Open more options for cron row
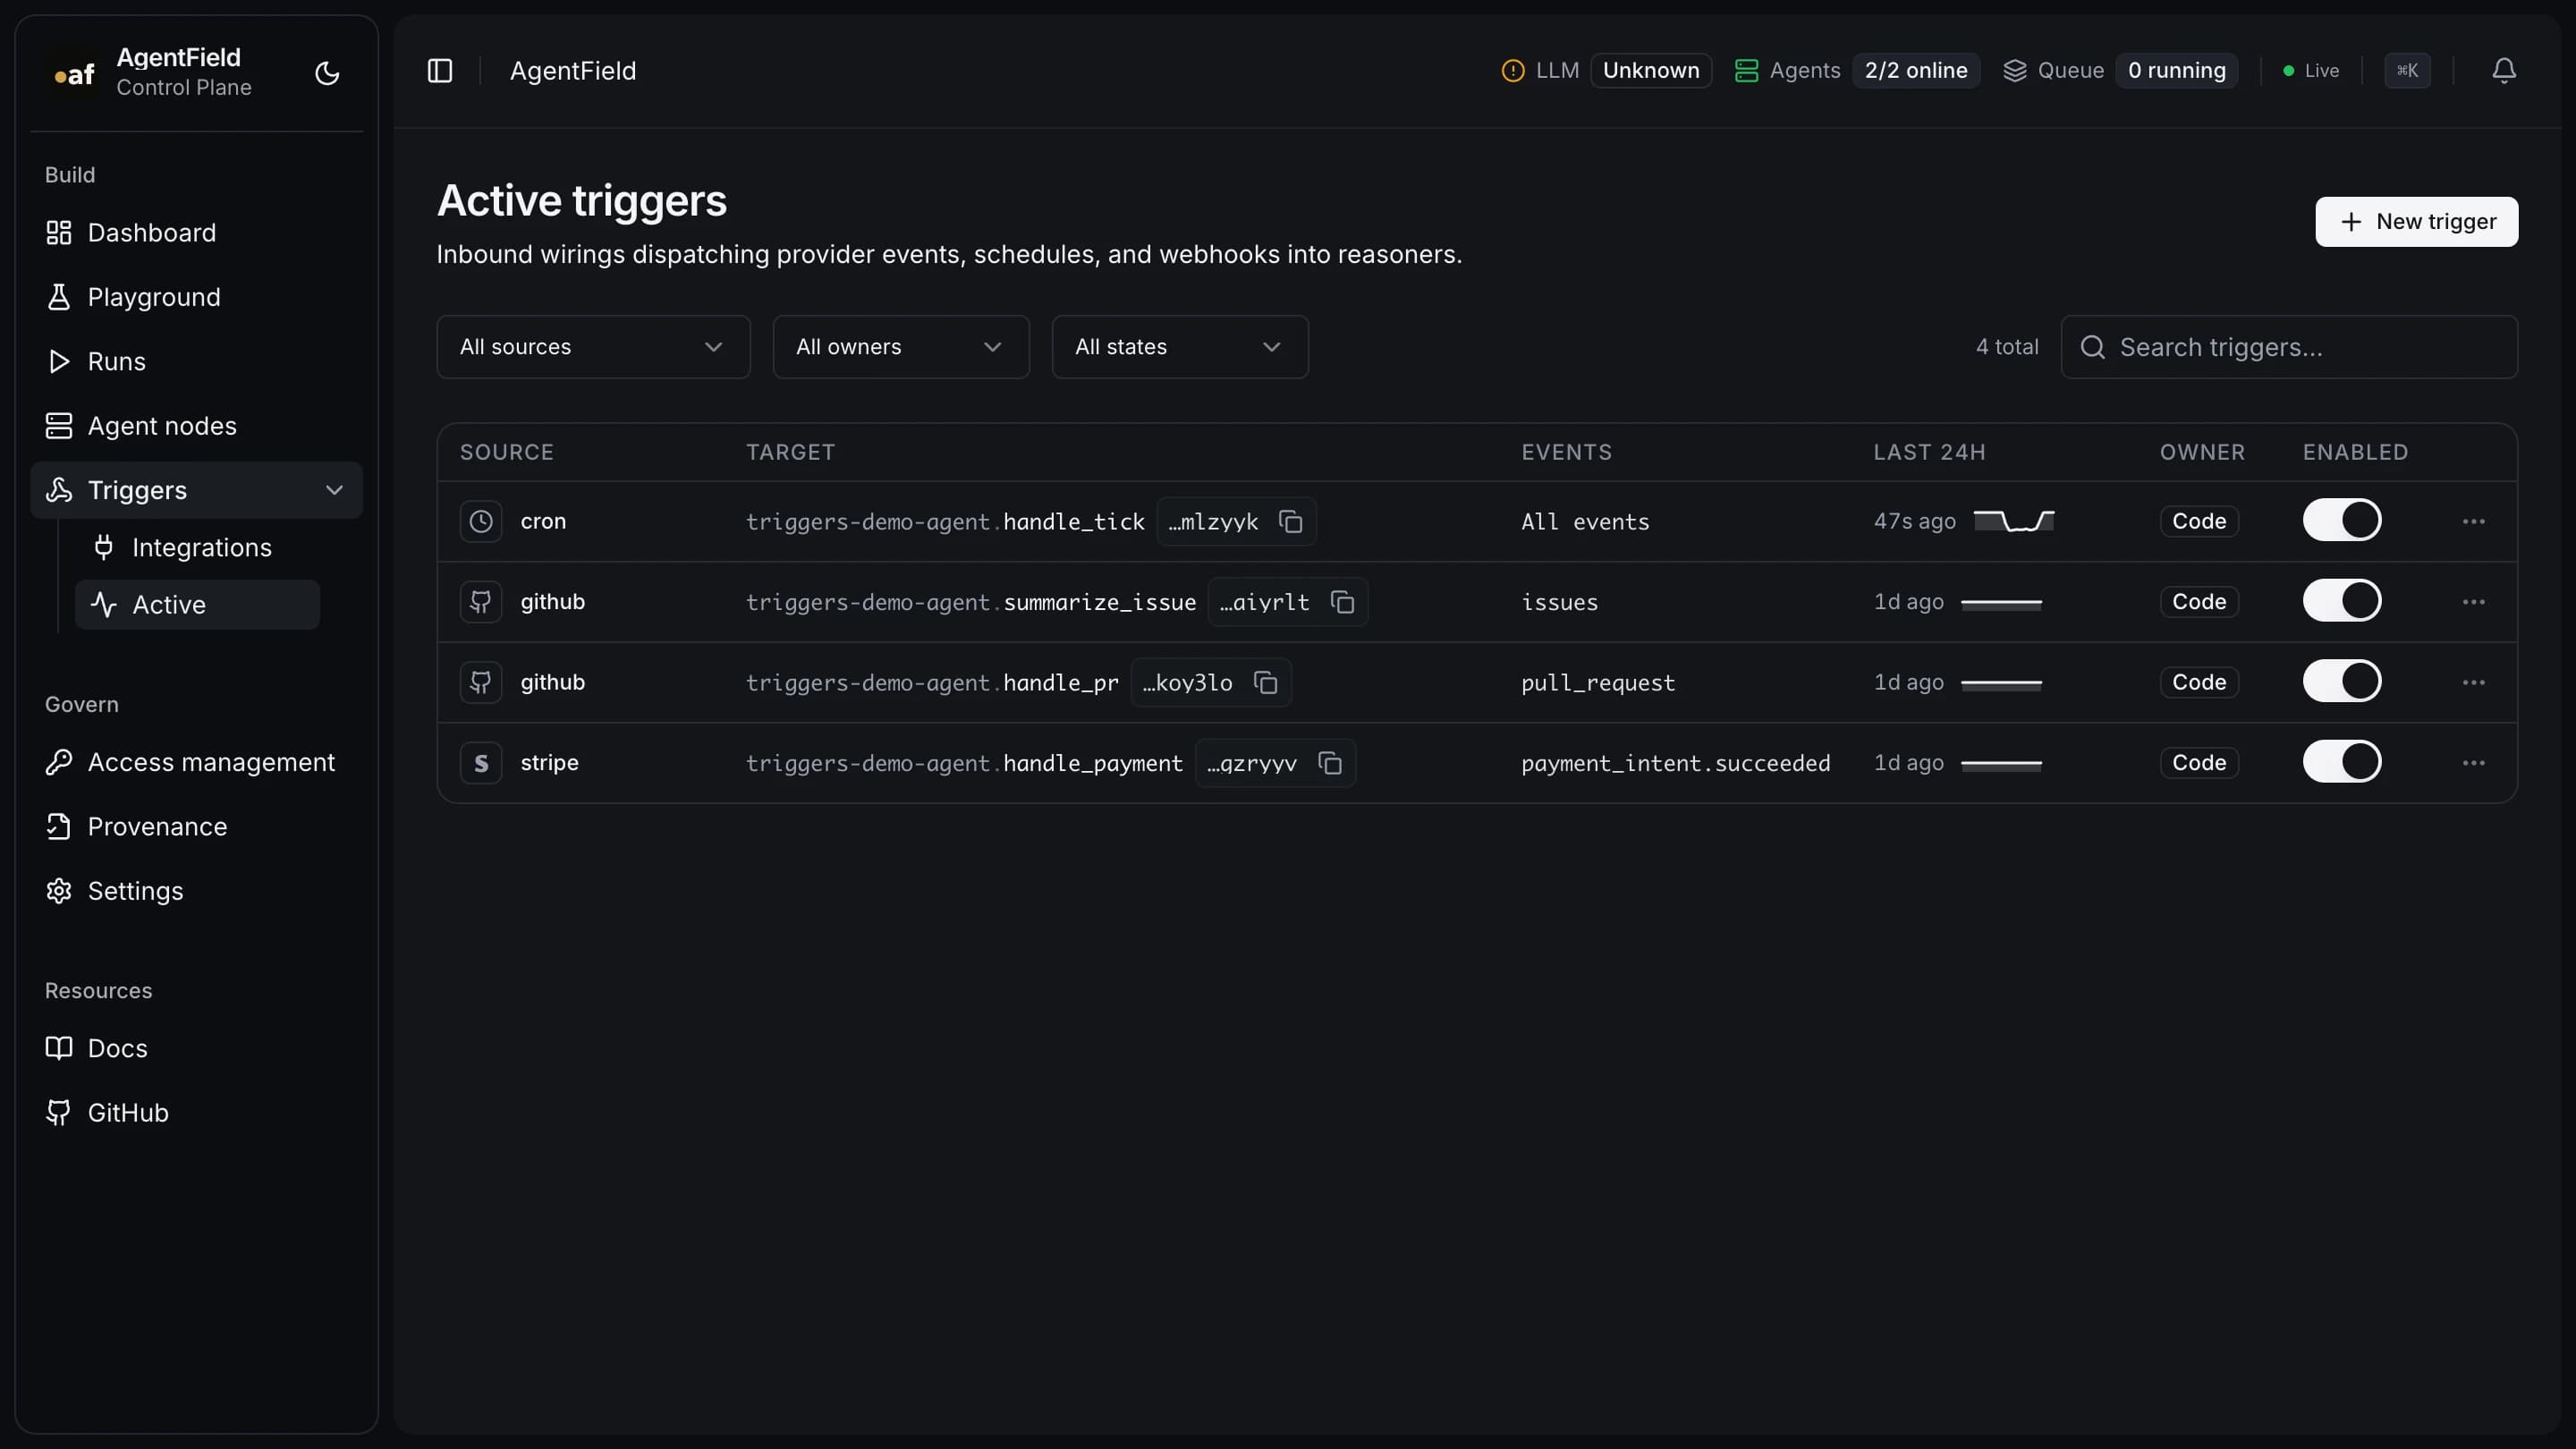 pos(2473,521)
